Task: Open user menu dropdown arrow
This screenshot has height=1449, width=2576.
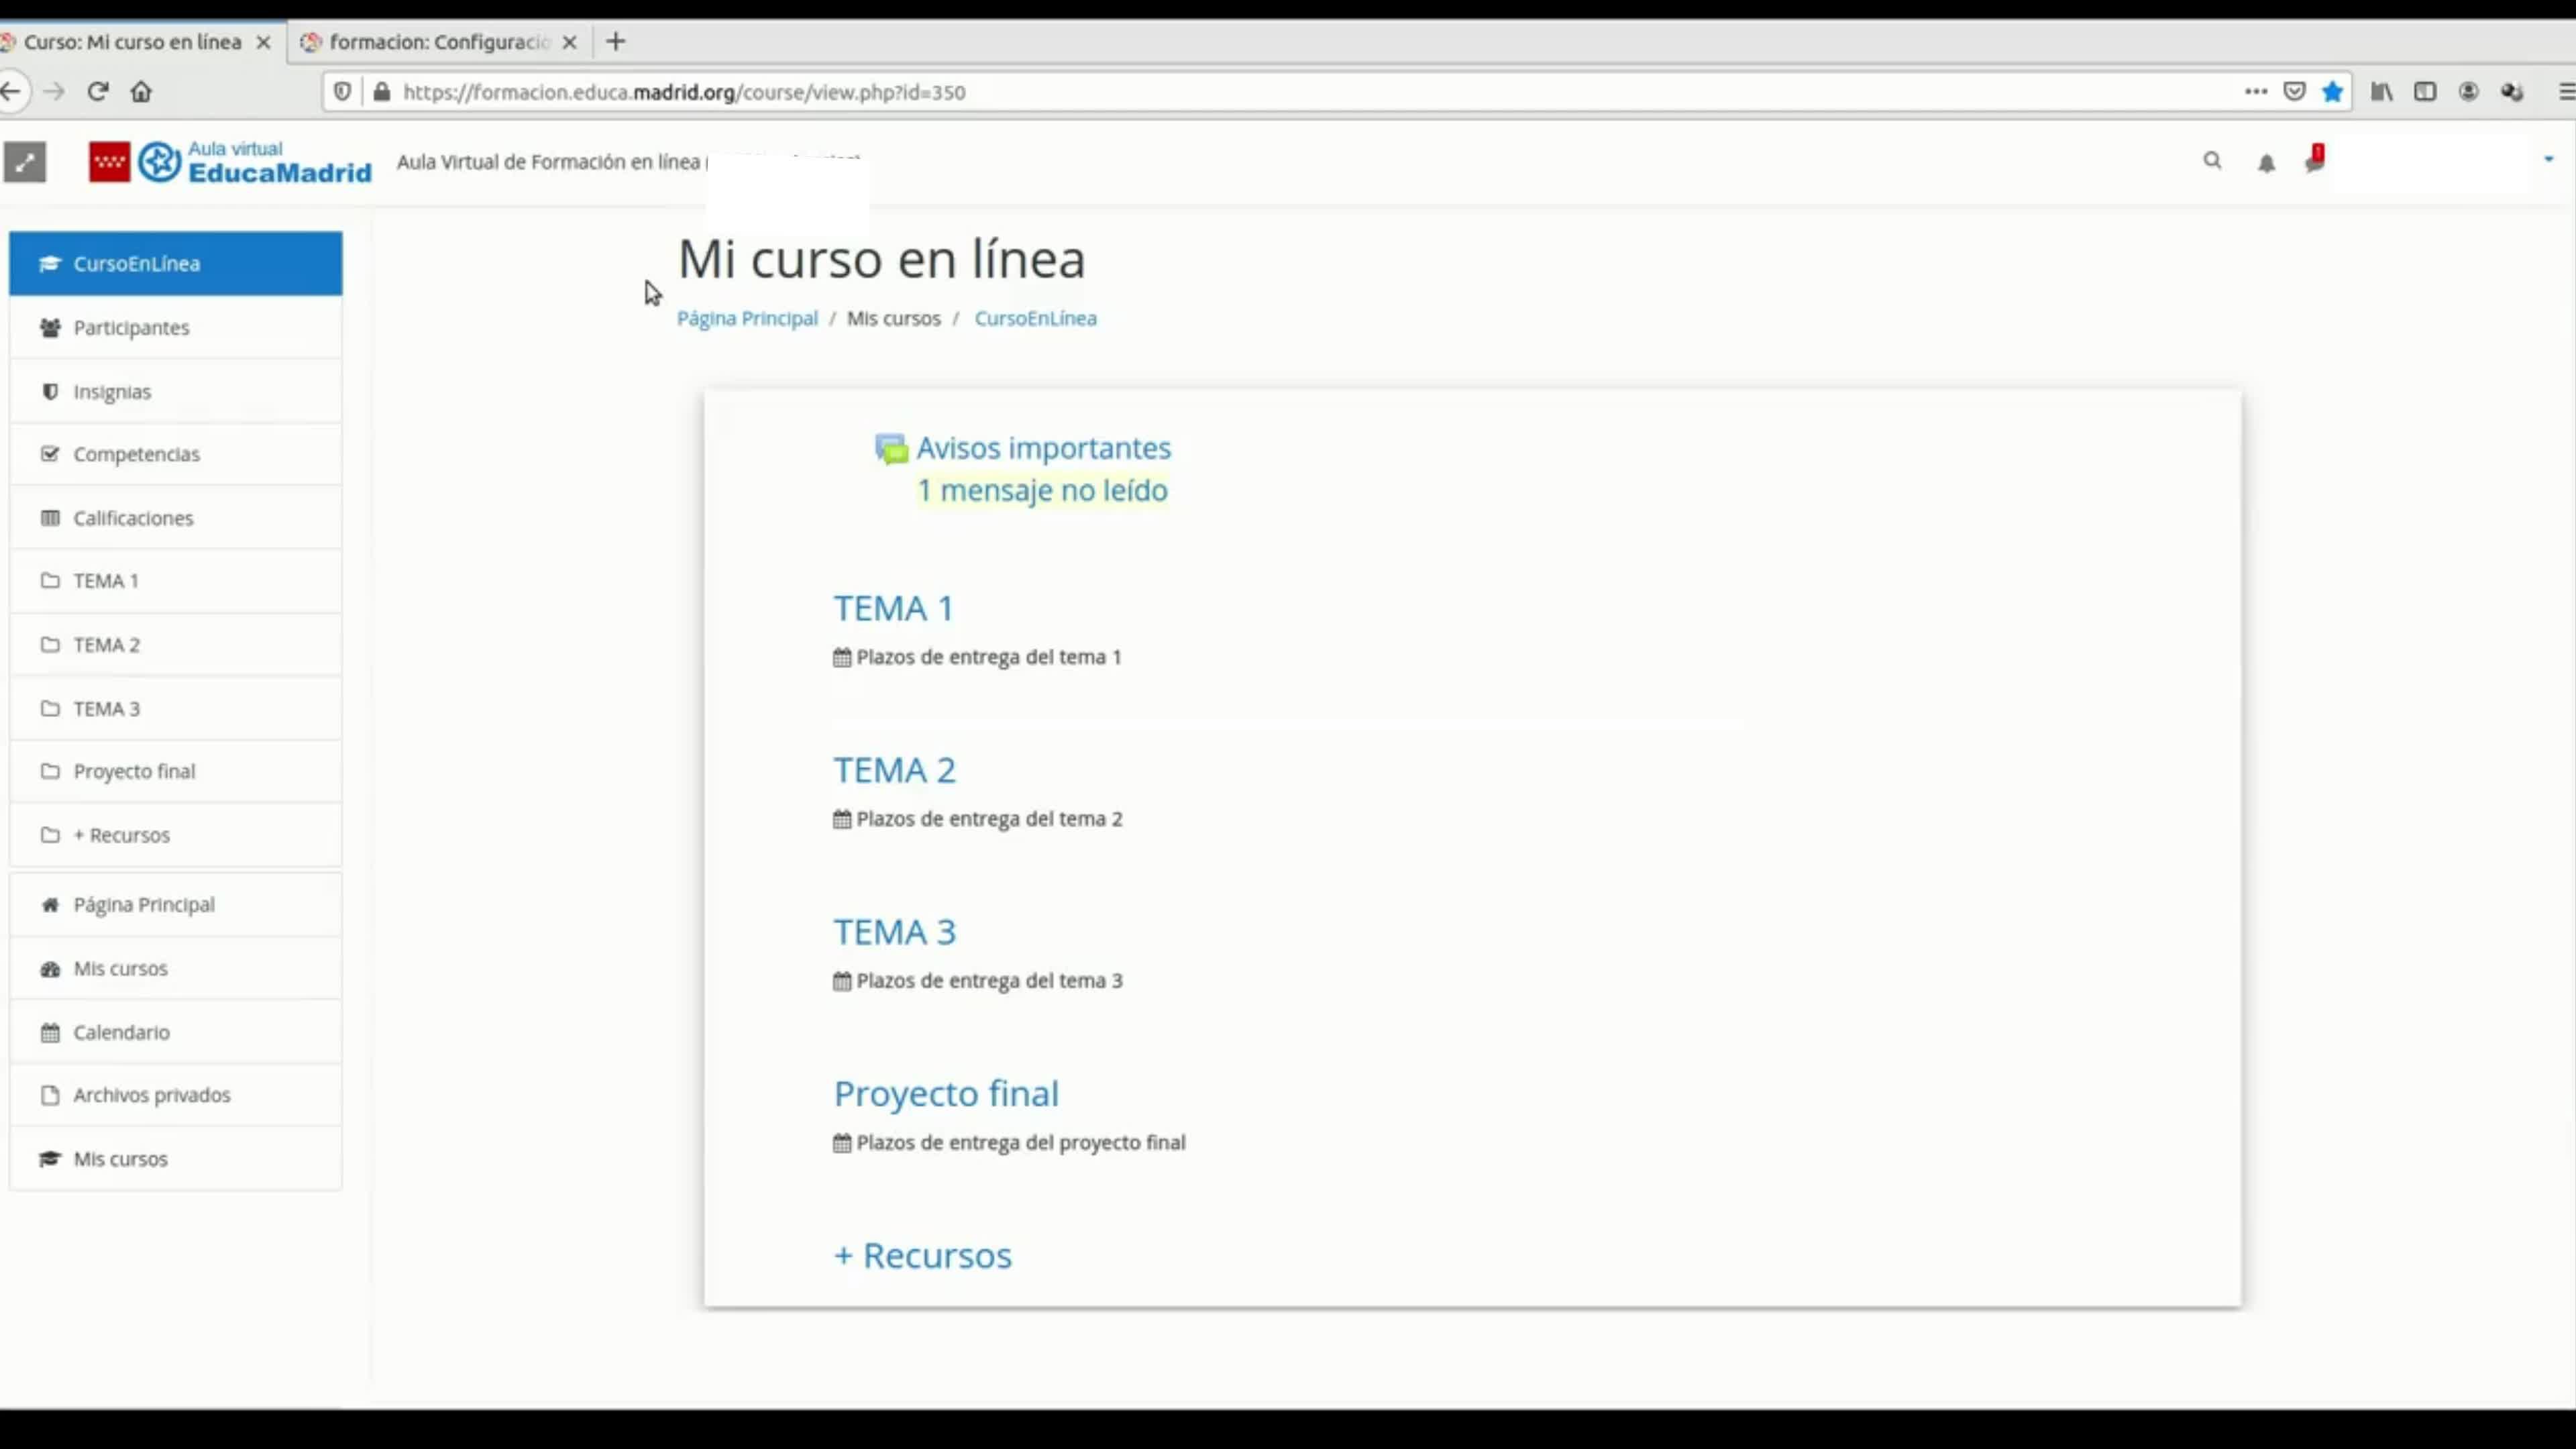Action: point(2548,159)
